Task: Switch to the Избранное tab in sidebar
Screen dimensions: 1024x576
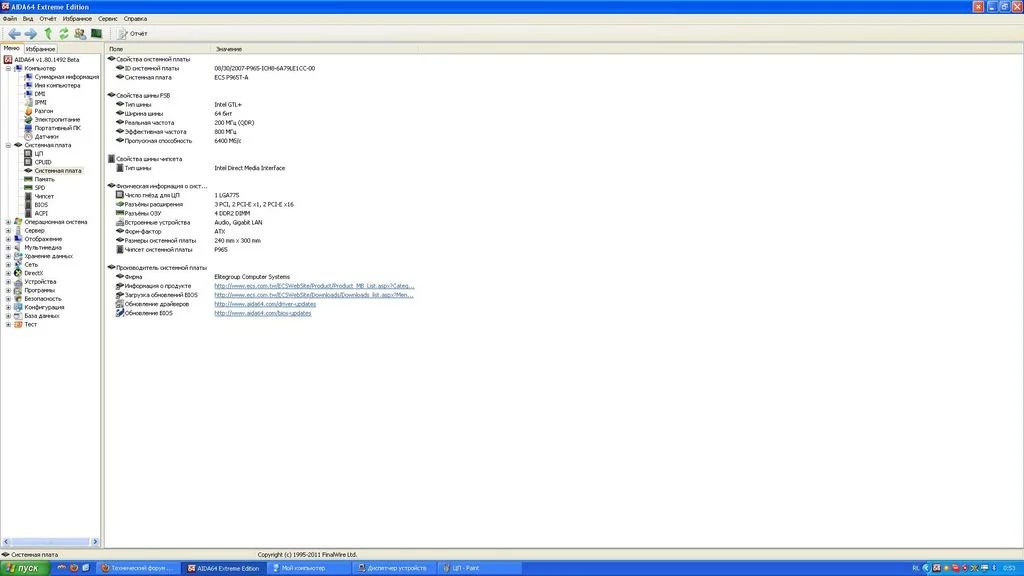Action: (x=40, y=49)
